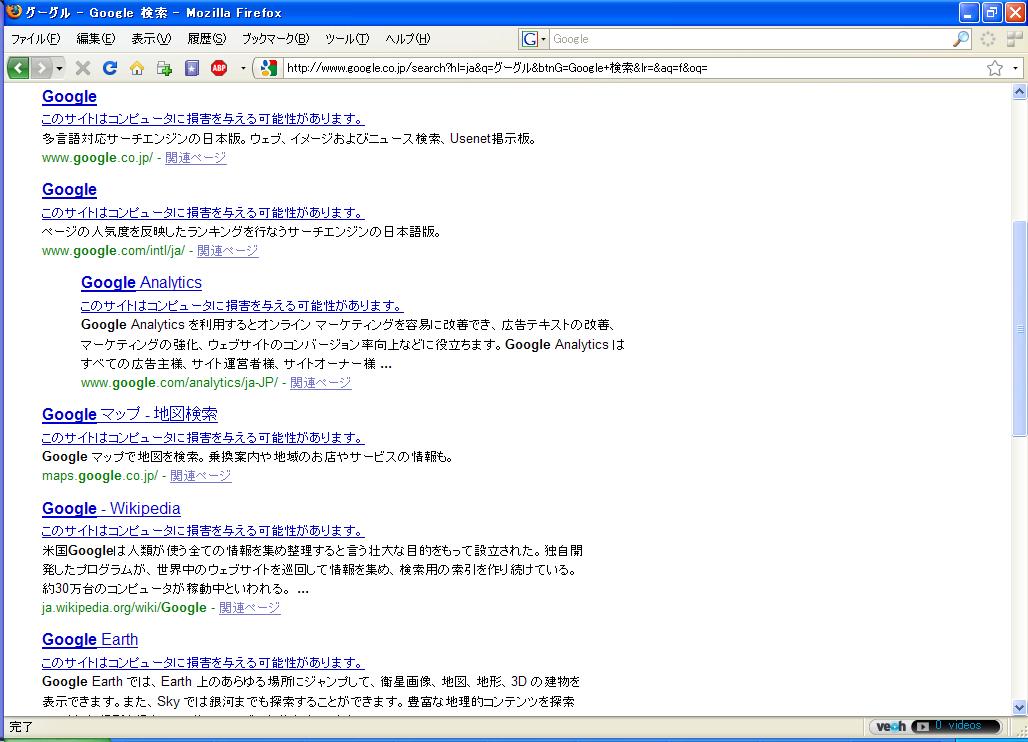Image resolution: width=1028 pixels, height=742 pixels.
Task: Click the Veoh videos status bar widget
Action: coord(935,726)
